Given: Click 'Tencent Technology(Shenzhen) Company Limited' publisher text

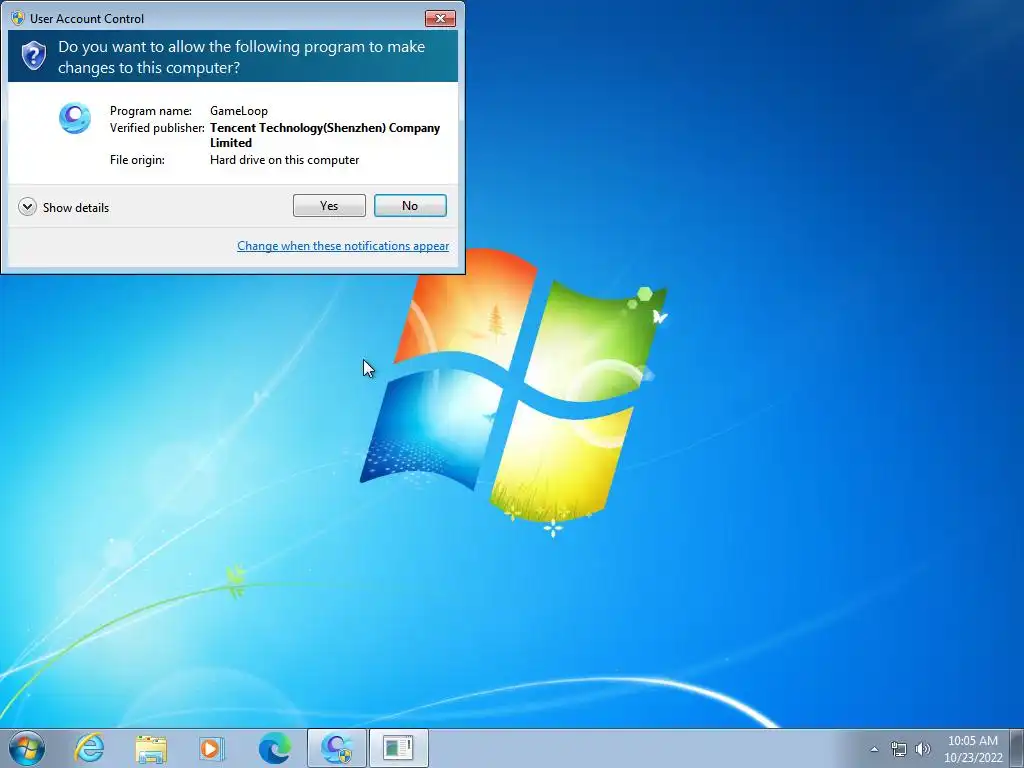Looking at the screenshot, I should pyautogui.click(x=325, y=135).
